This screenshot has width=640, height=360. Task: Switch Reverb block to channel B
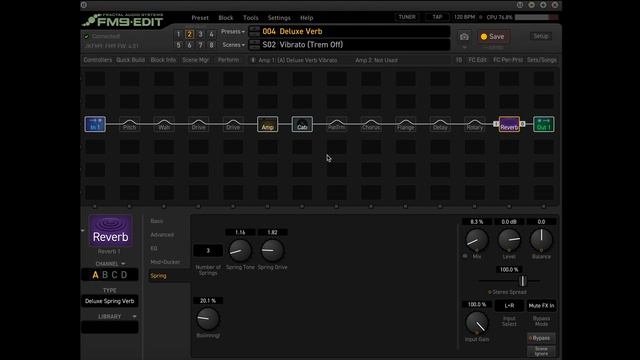coord(105,275)
